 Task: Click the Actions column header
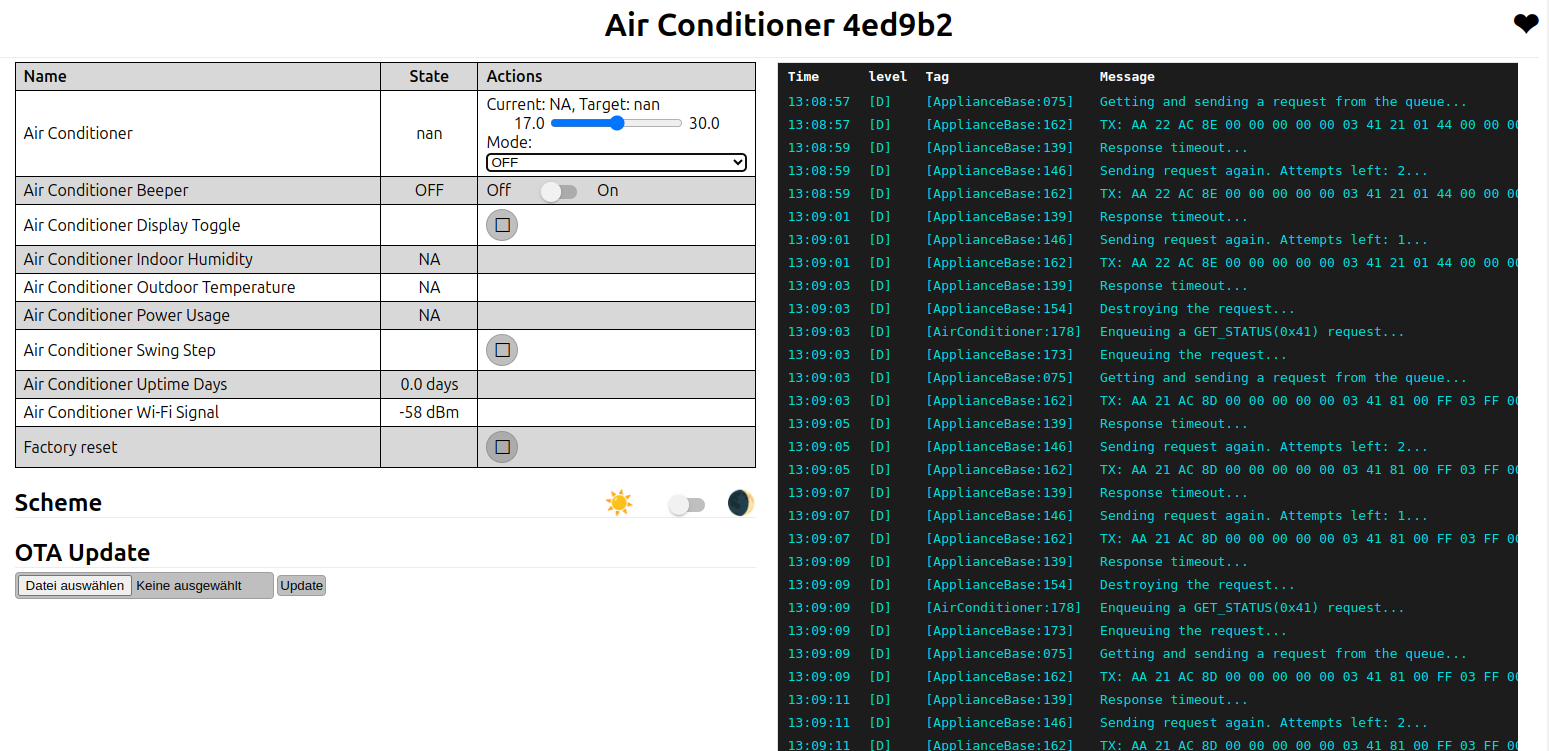[x=616, y=76]
